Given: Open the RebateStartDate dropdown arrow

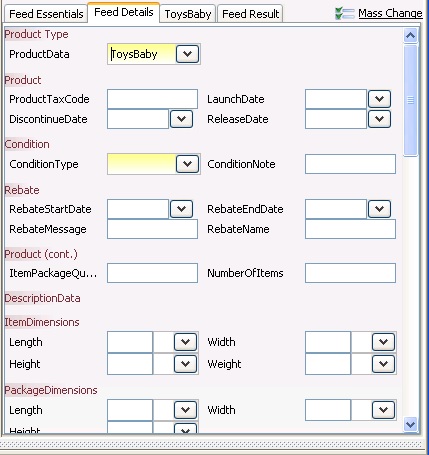Looking at the screenshot, I should (181, 209).
